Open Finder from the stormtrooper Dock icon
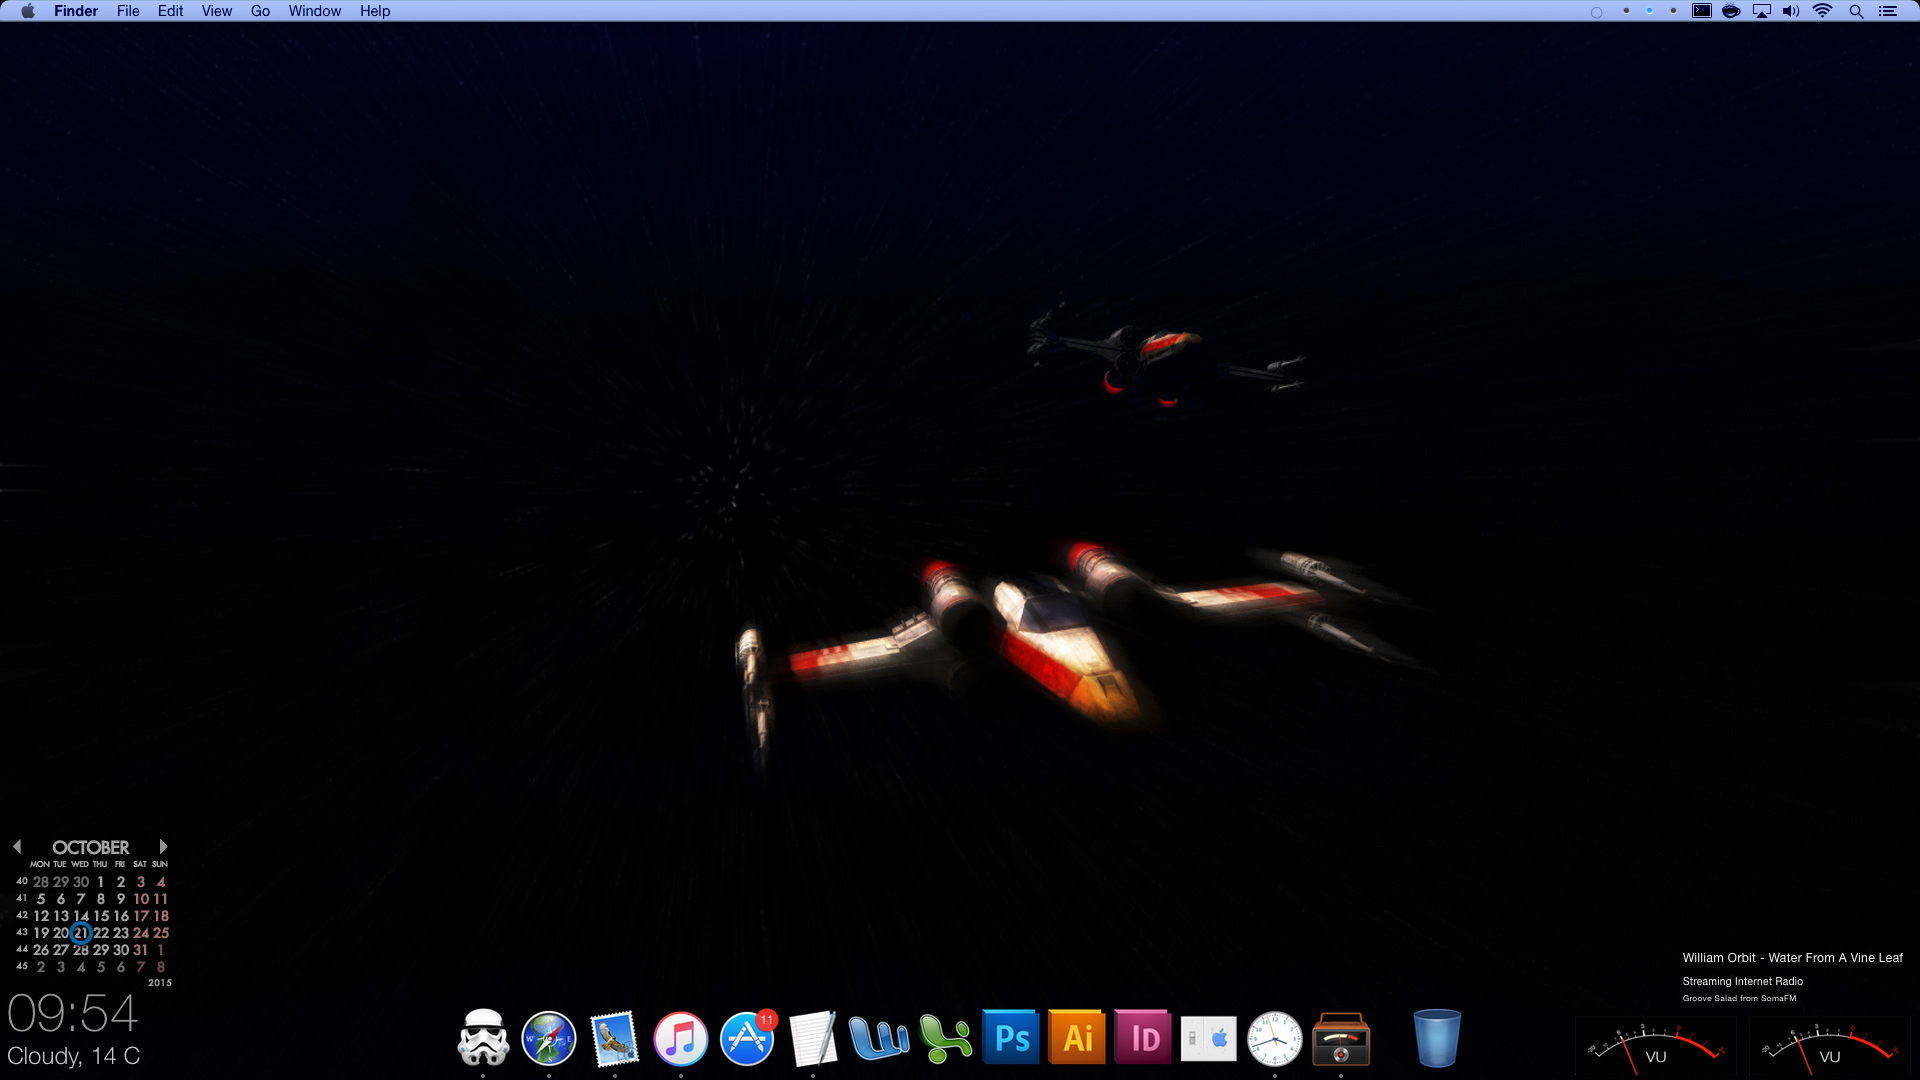The image size is (1920, 1080). coord(483,1038)
